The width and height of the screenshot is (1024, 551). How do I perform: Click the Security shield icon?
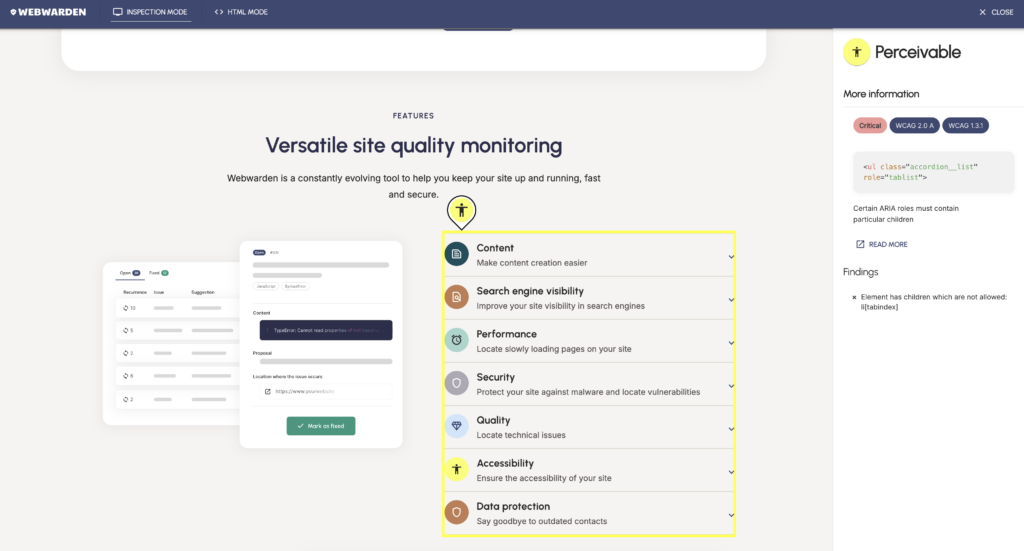[x=456, y=383]
